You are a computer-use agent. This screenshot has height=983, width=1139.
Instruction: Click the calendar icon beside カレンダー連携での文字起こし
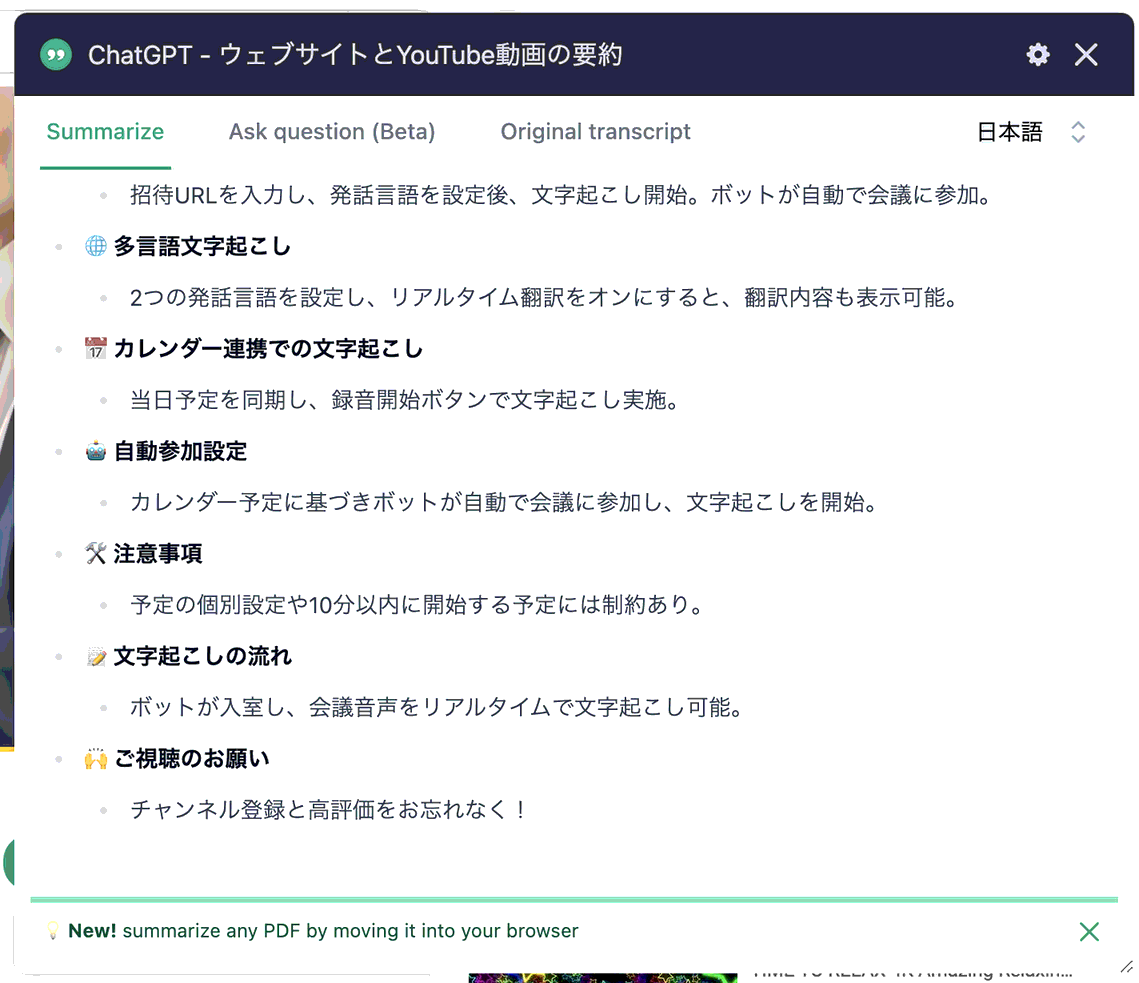click(96, 348)
